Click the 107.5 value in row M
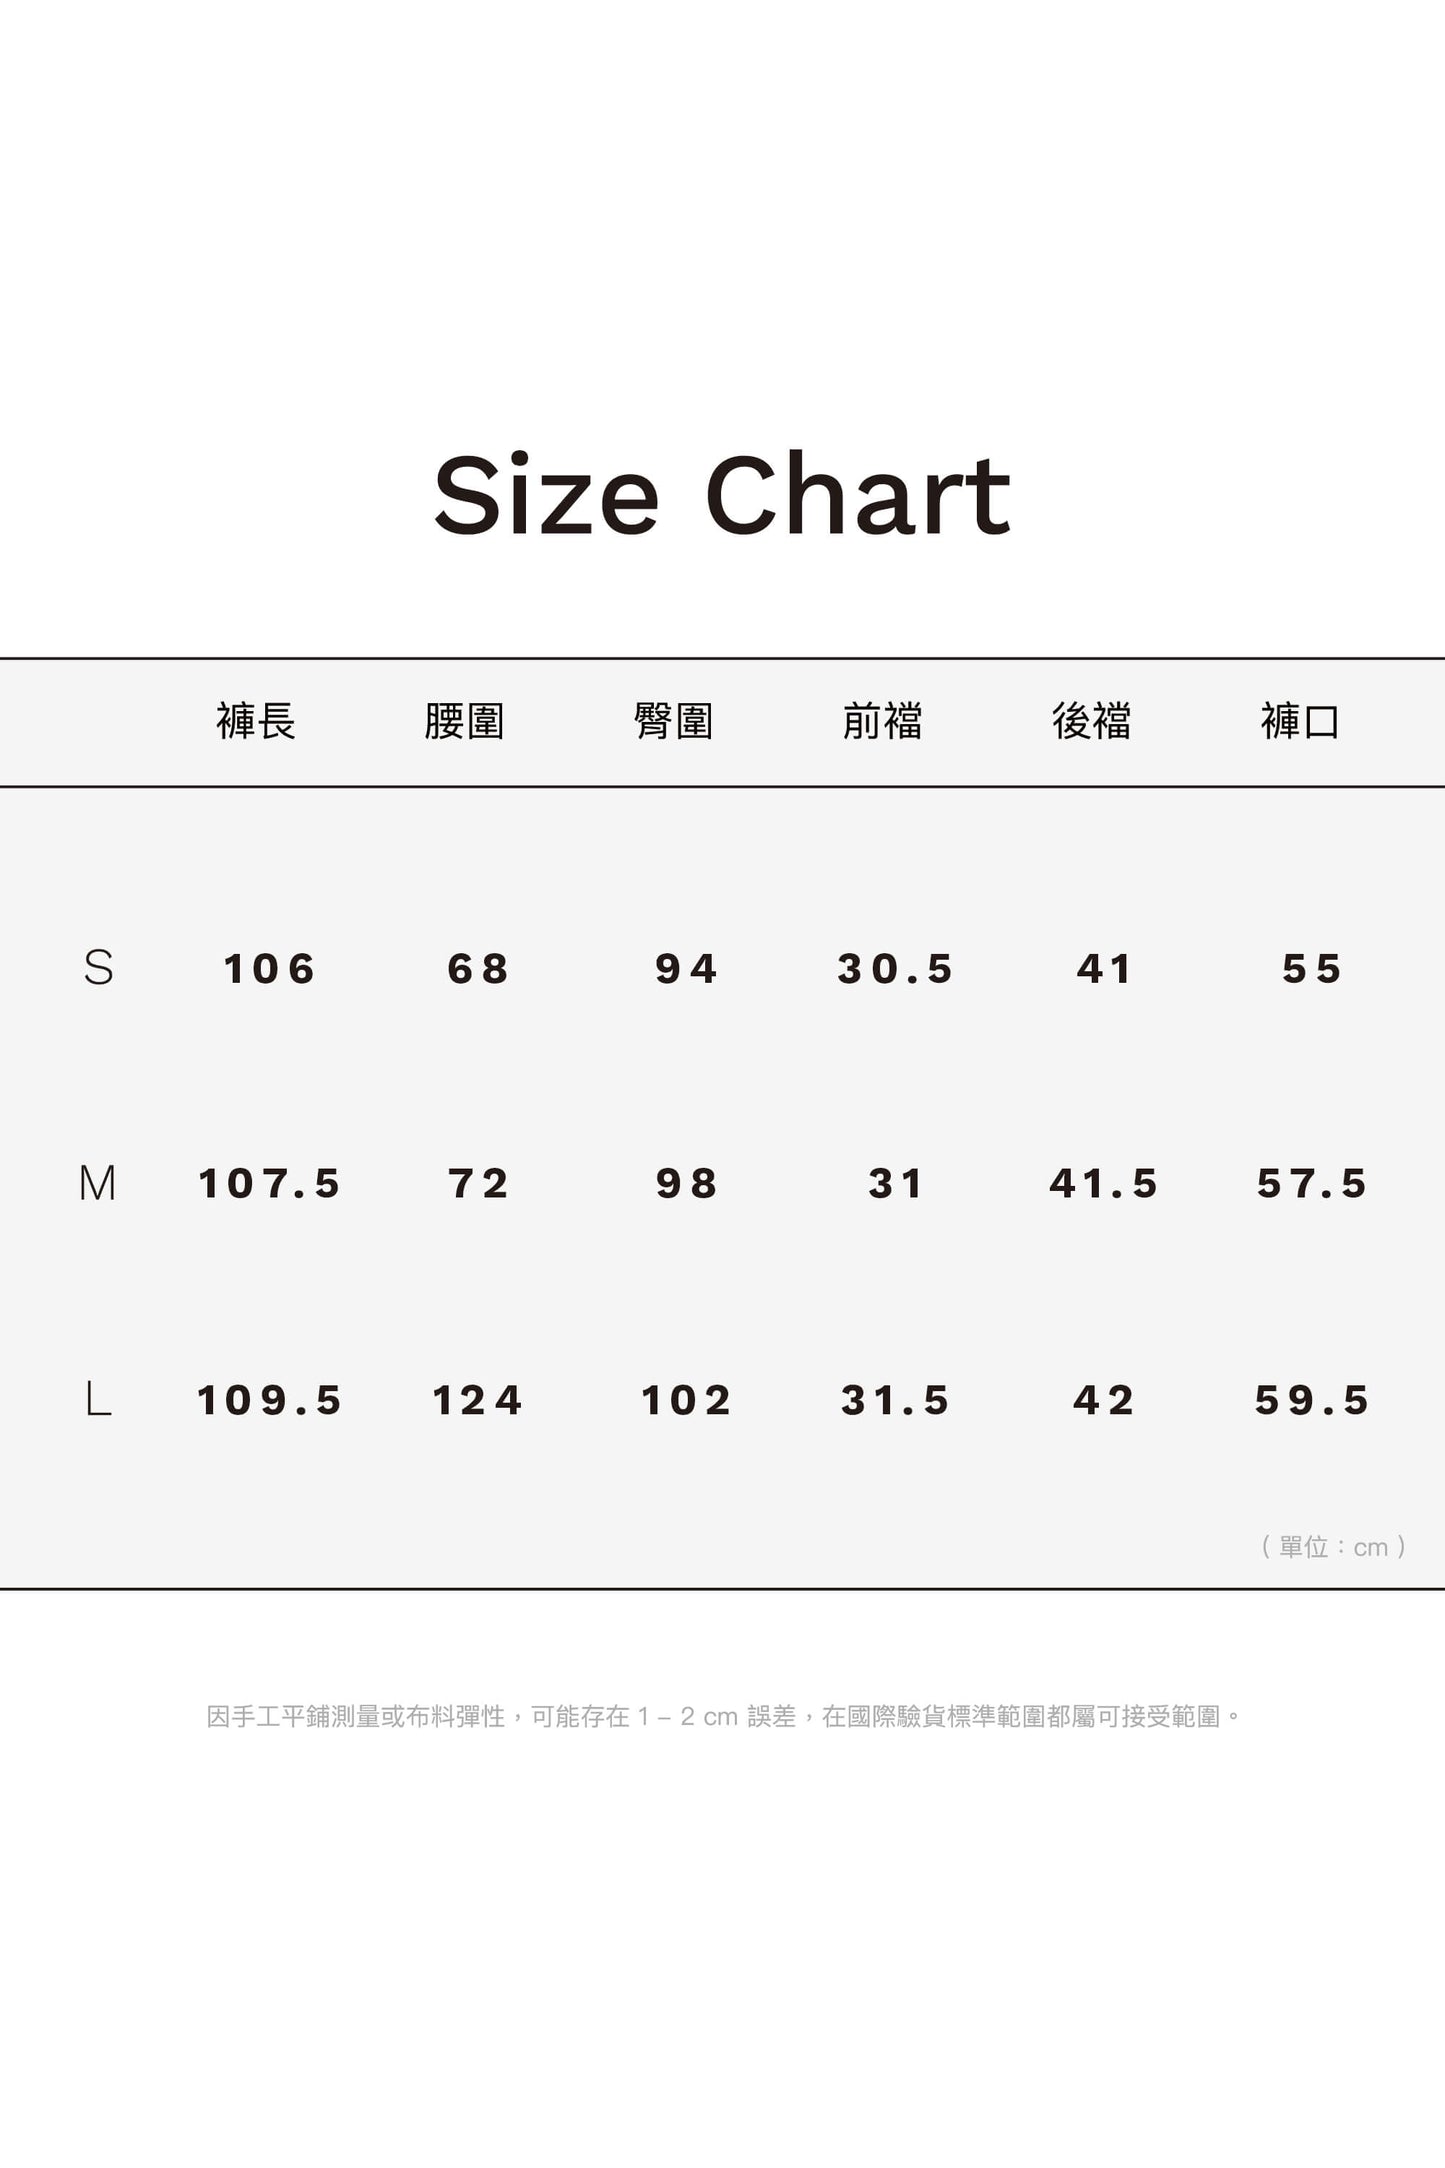This screenshot has width=1445, height=2168. [269, 1184]
